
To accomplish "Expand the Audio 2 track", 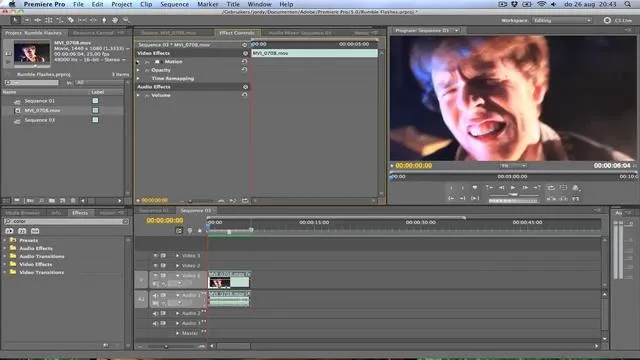I will coord(178,313).
